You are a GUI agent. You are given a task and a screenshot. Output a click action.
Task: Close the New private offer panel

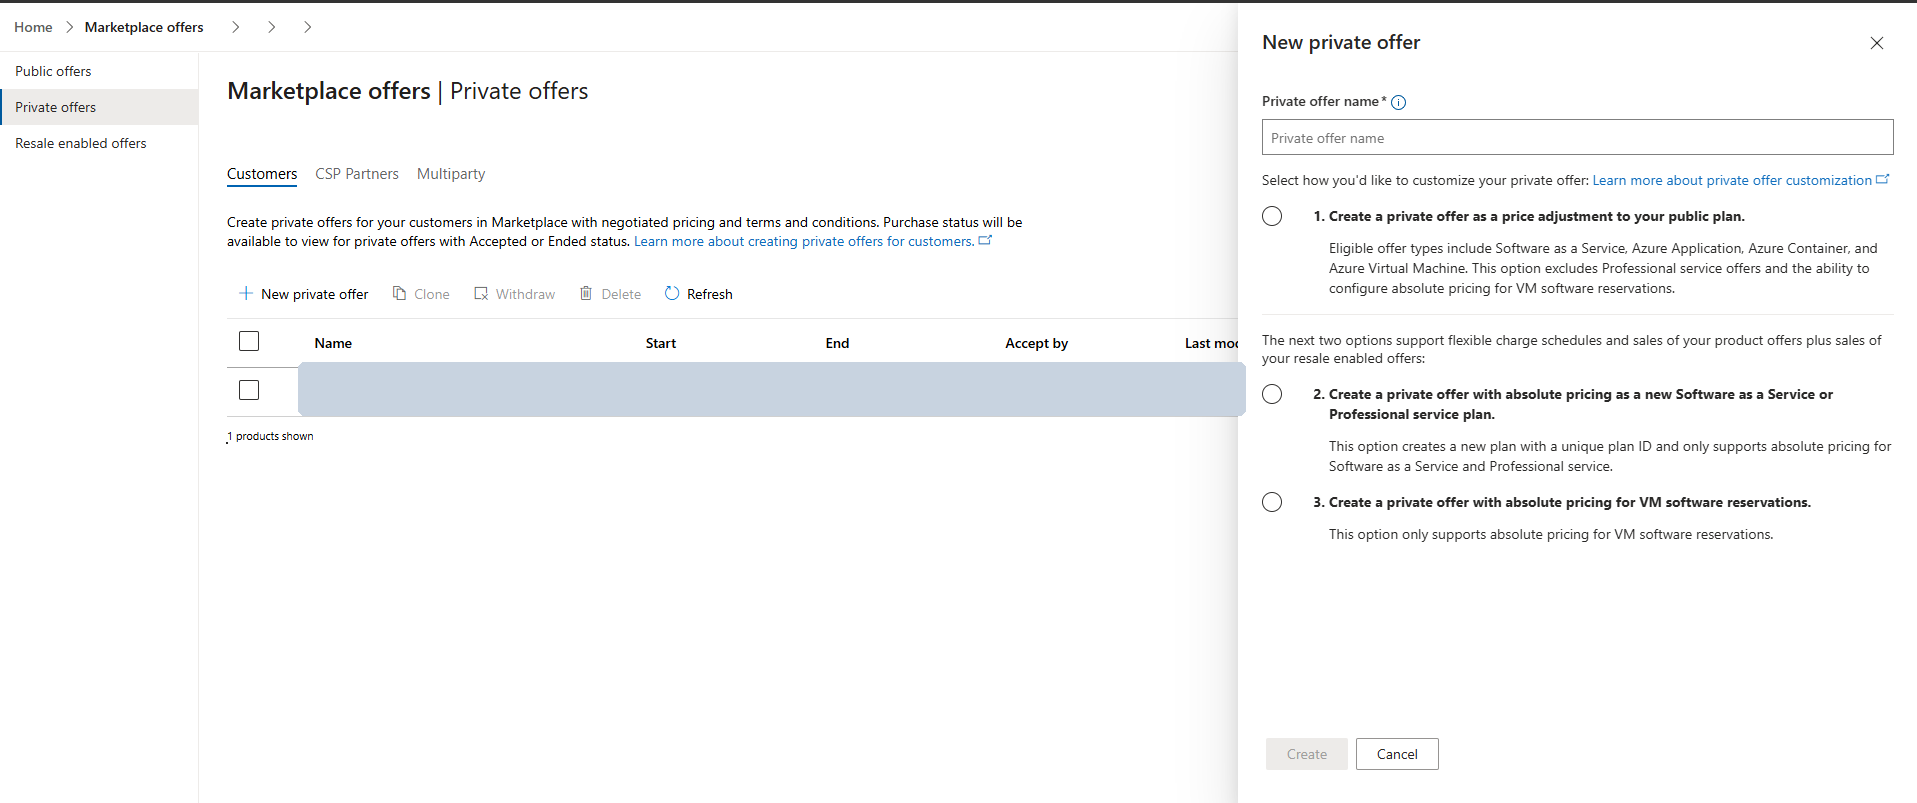click(1877, 43)
